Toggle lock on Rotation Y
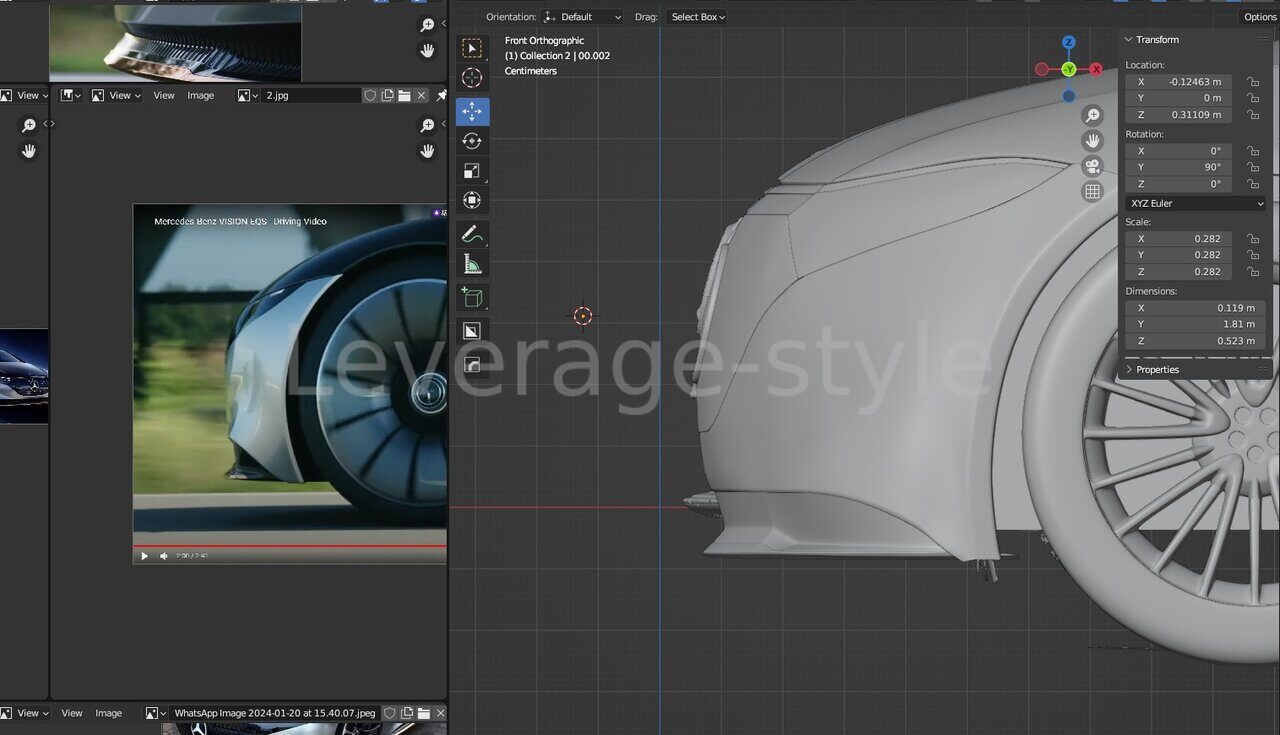Screen dimensions: 1280x735 coord(1252,167)
